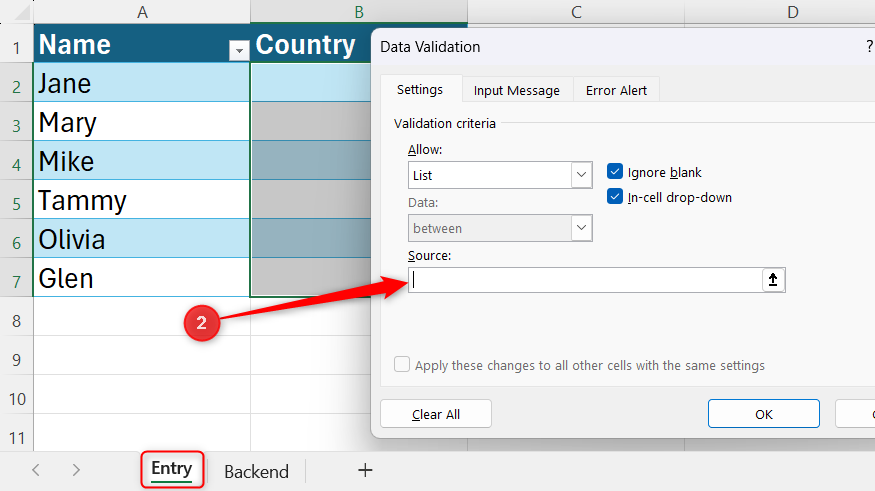Viewport: 875px width, 491px height.
Task: Open the Allow list dropdown
Action: 581,175
